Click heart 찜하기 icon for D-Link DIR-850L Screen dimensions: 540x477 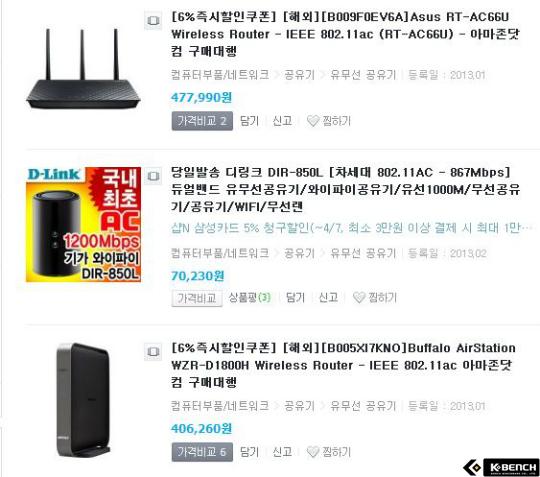click(x=359, y=297)
